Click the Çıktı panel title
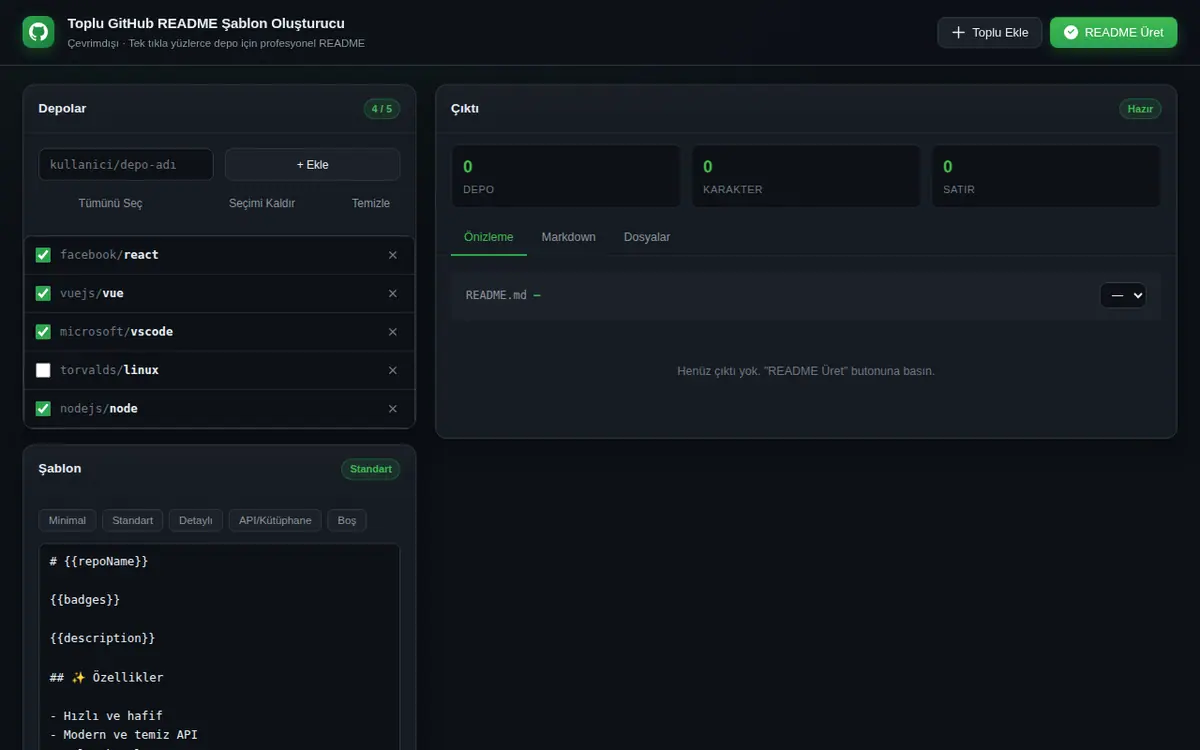This screenshot has width=1200, height=750. point(465,109)
